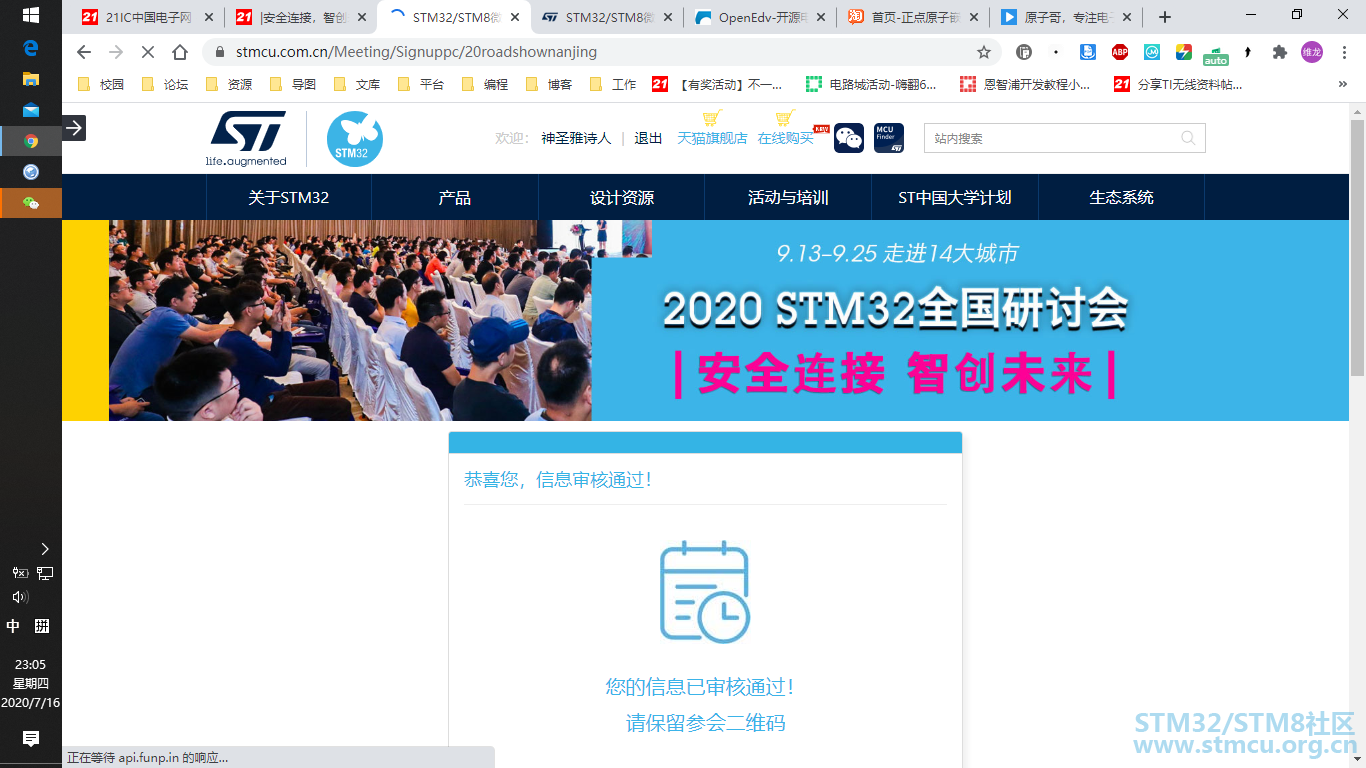Open the 工作 bookmarks folder
This screenshot has width=1366, height=768.
click(x=613, y=85)
